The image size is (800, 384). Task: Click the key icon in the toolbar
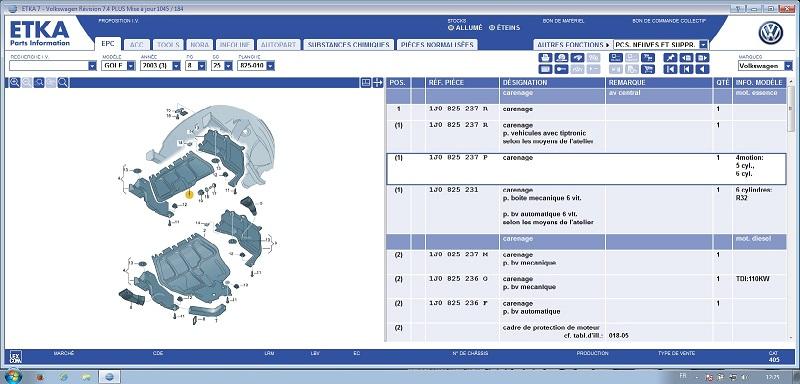pyautogui.click(x=561, y=69)
